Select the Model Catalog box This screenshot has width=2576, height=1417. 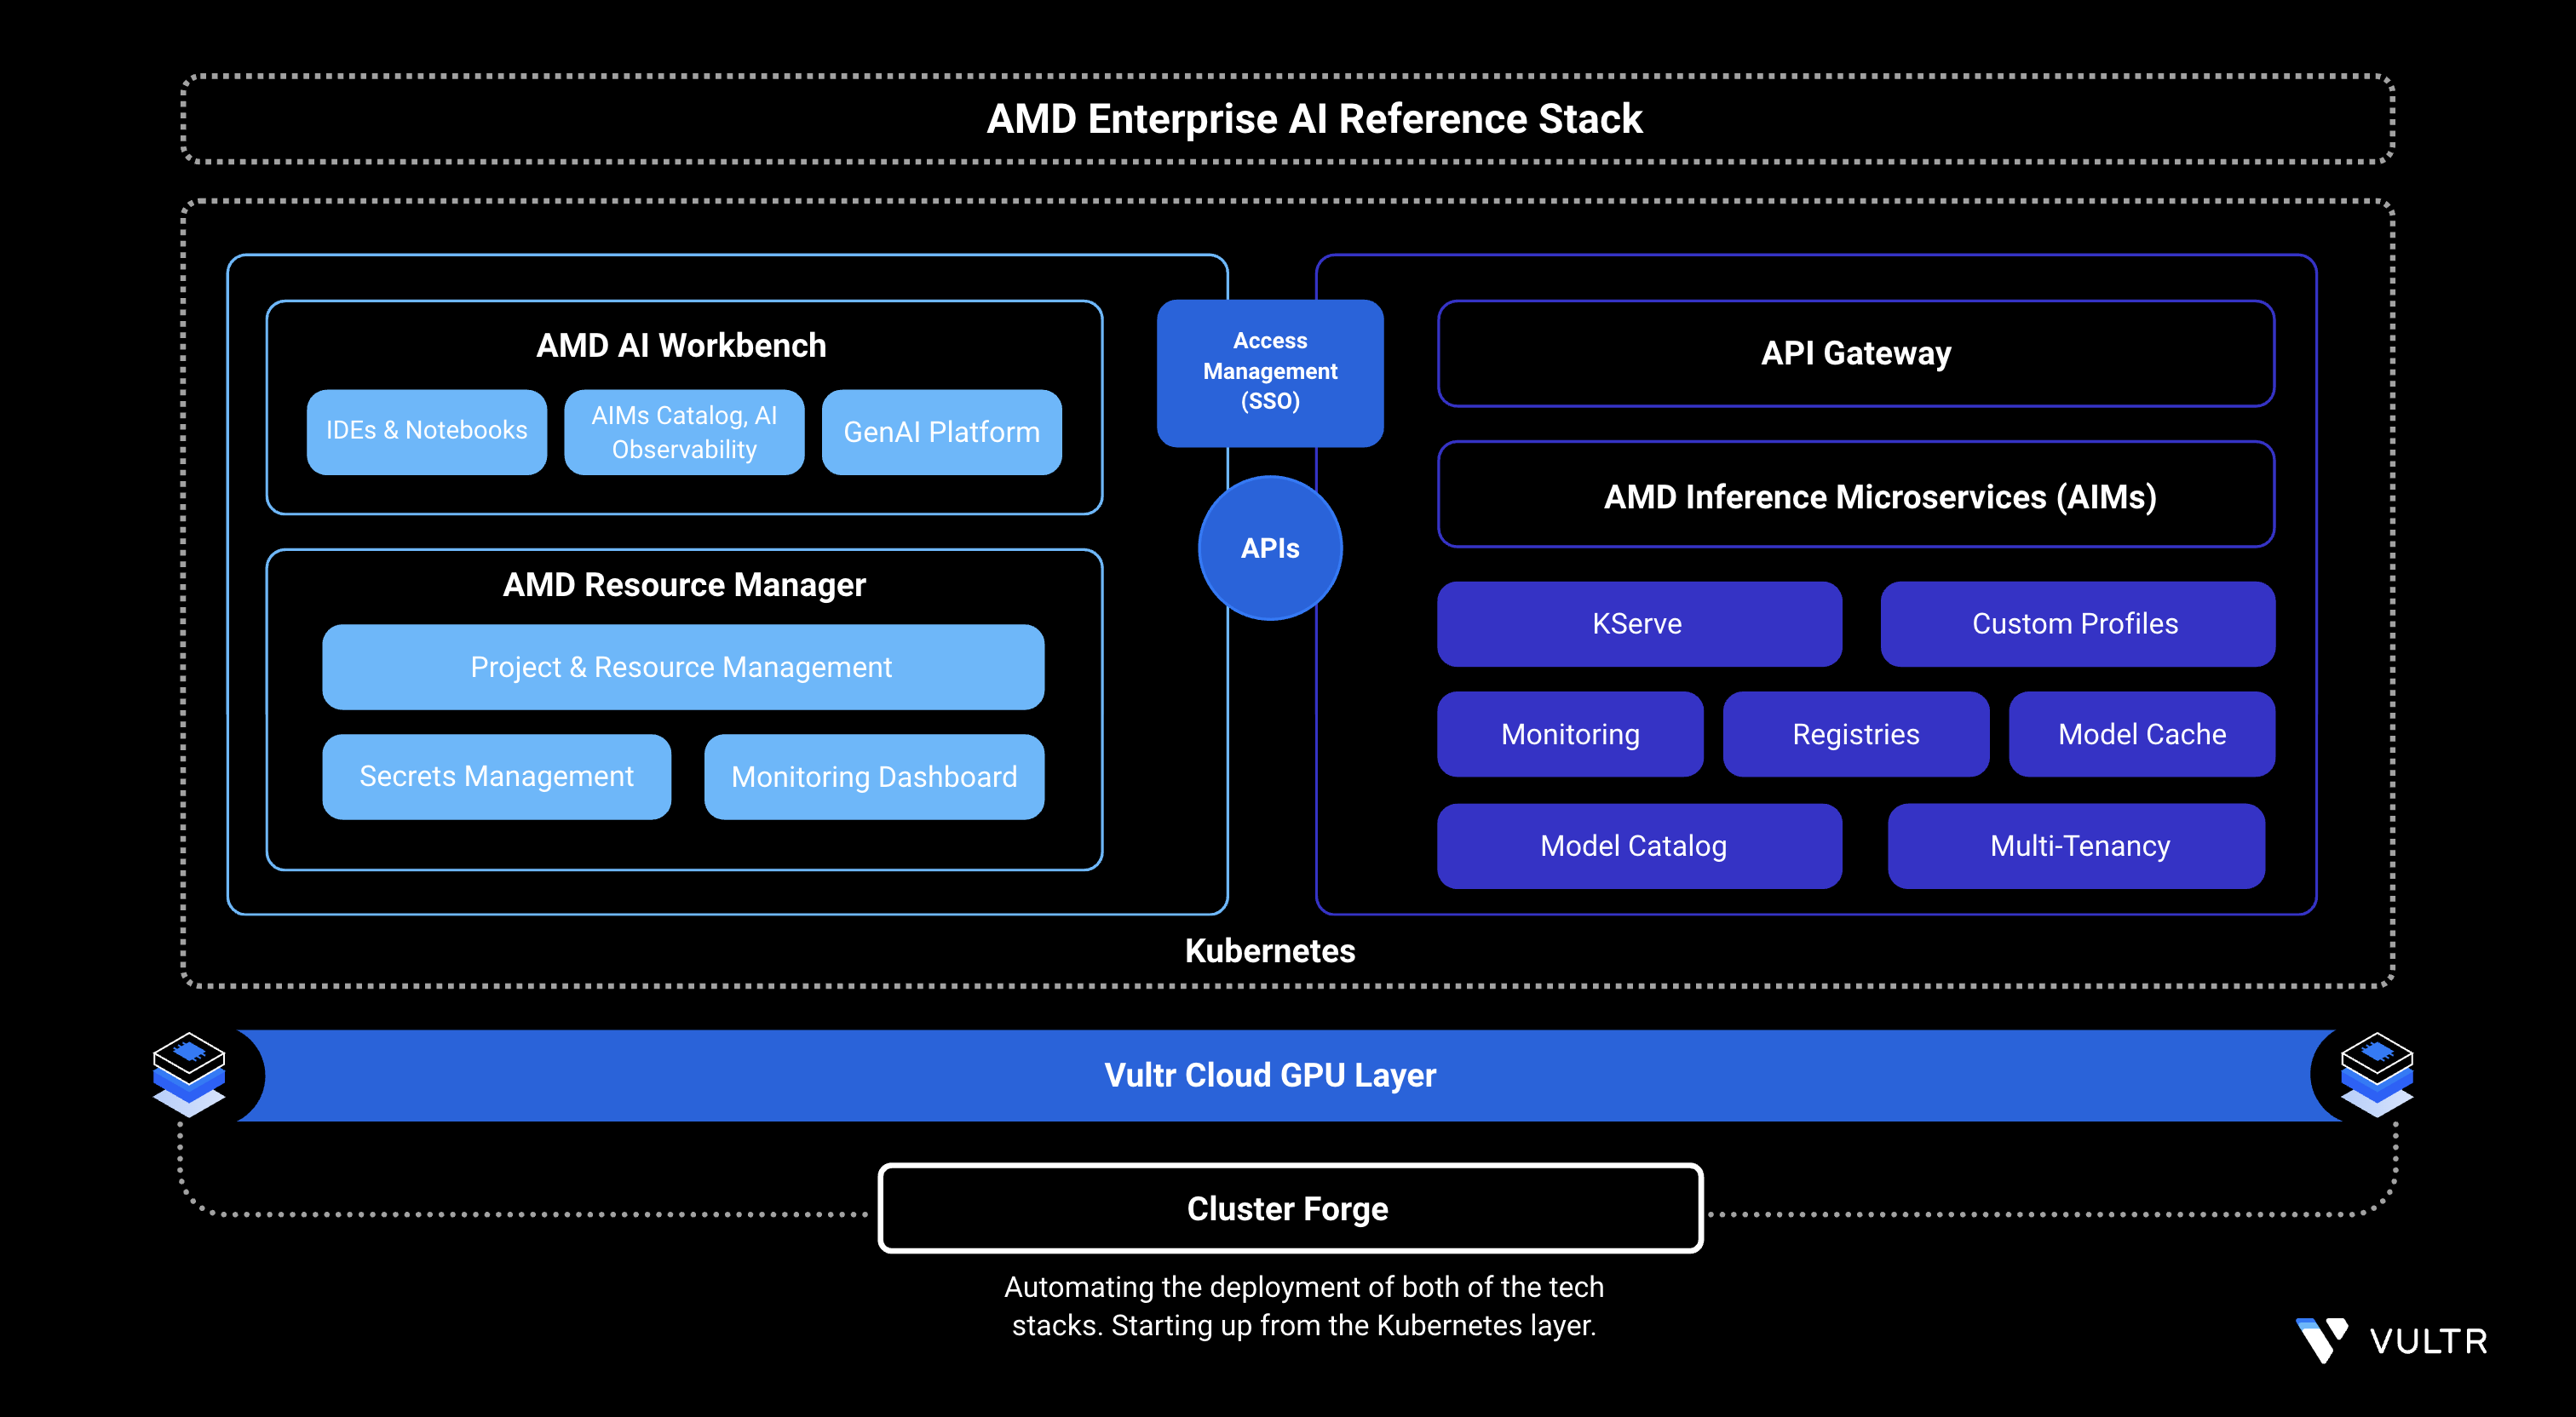pyautogui.click(x=1639, y=846)
